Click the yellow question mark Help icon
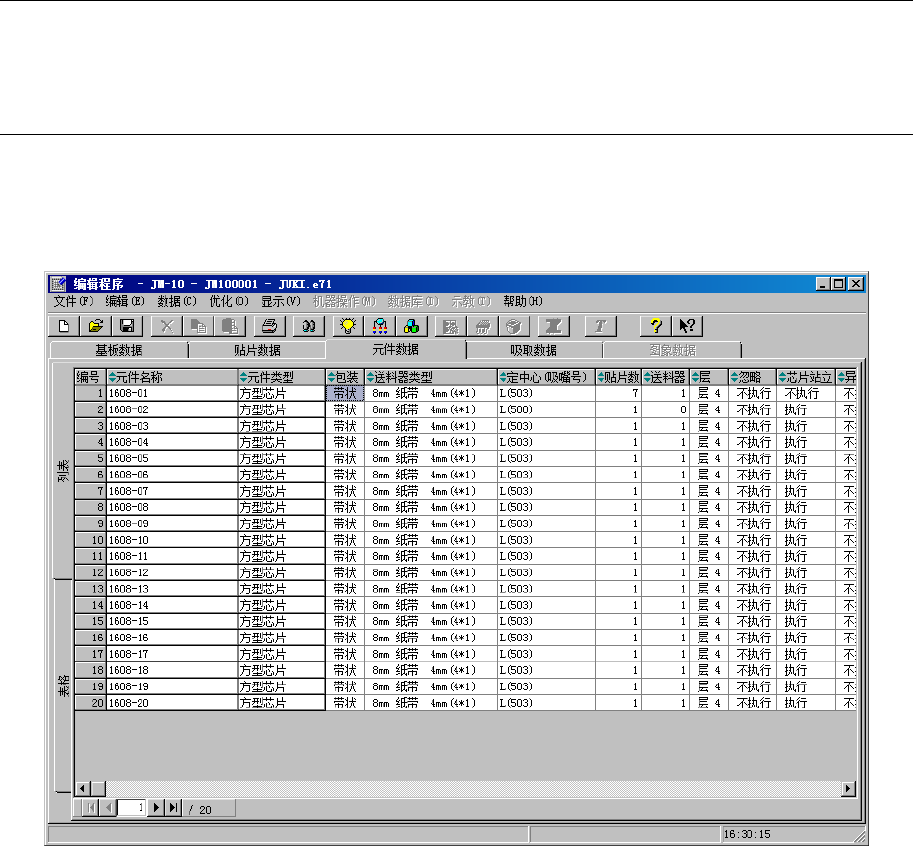 [656, 326]
